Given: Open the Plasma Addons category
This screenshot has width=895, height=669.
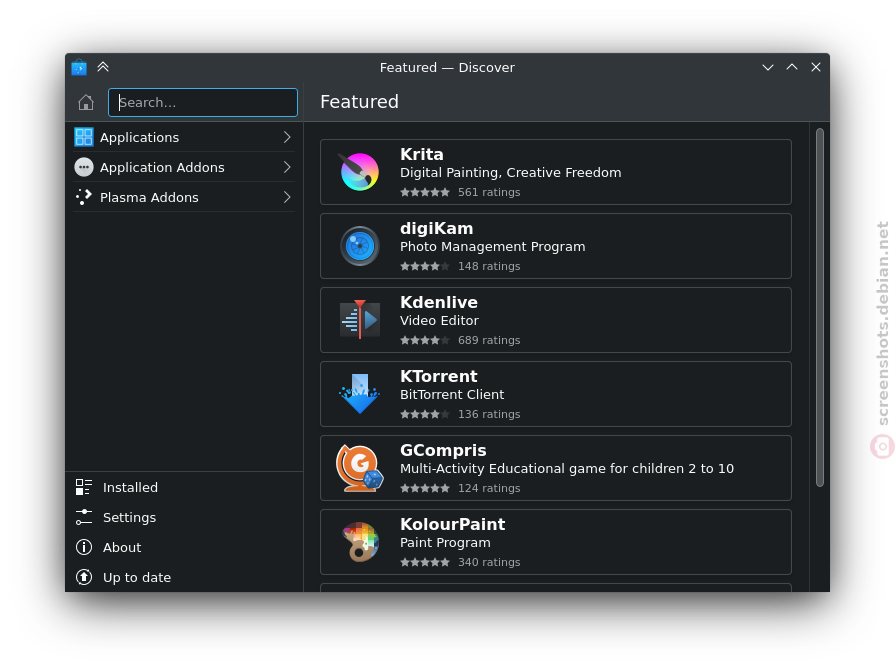Looking at the screenshot, I should coord(184,197).
